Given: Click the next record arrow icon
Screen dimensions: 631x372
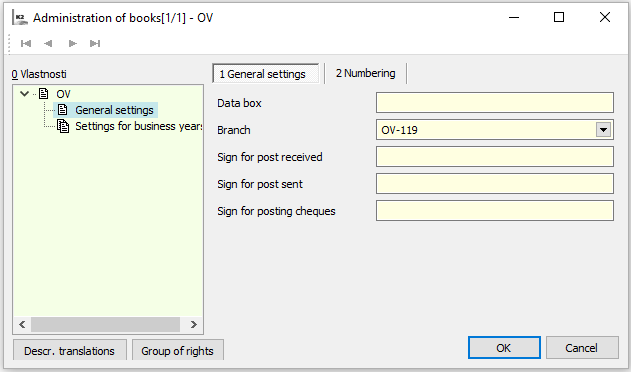Looking at the screenshot, I should tap(72, 43).
